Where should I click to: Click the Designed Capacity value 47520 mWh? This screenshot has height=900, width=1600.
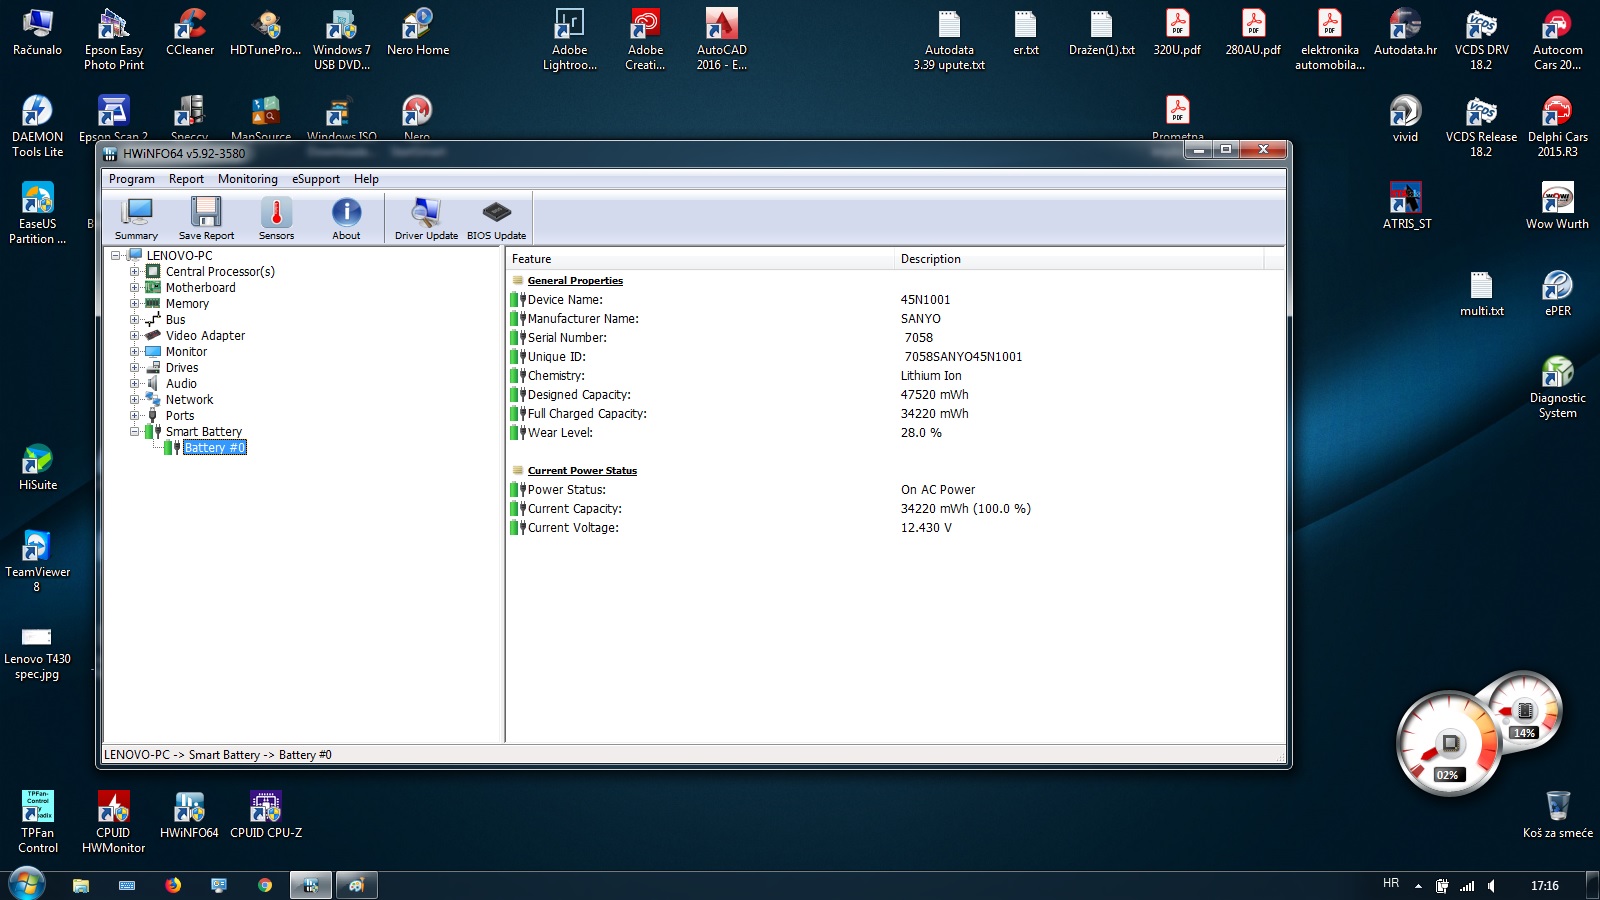(x=934, y=394)
